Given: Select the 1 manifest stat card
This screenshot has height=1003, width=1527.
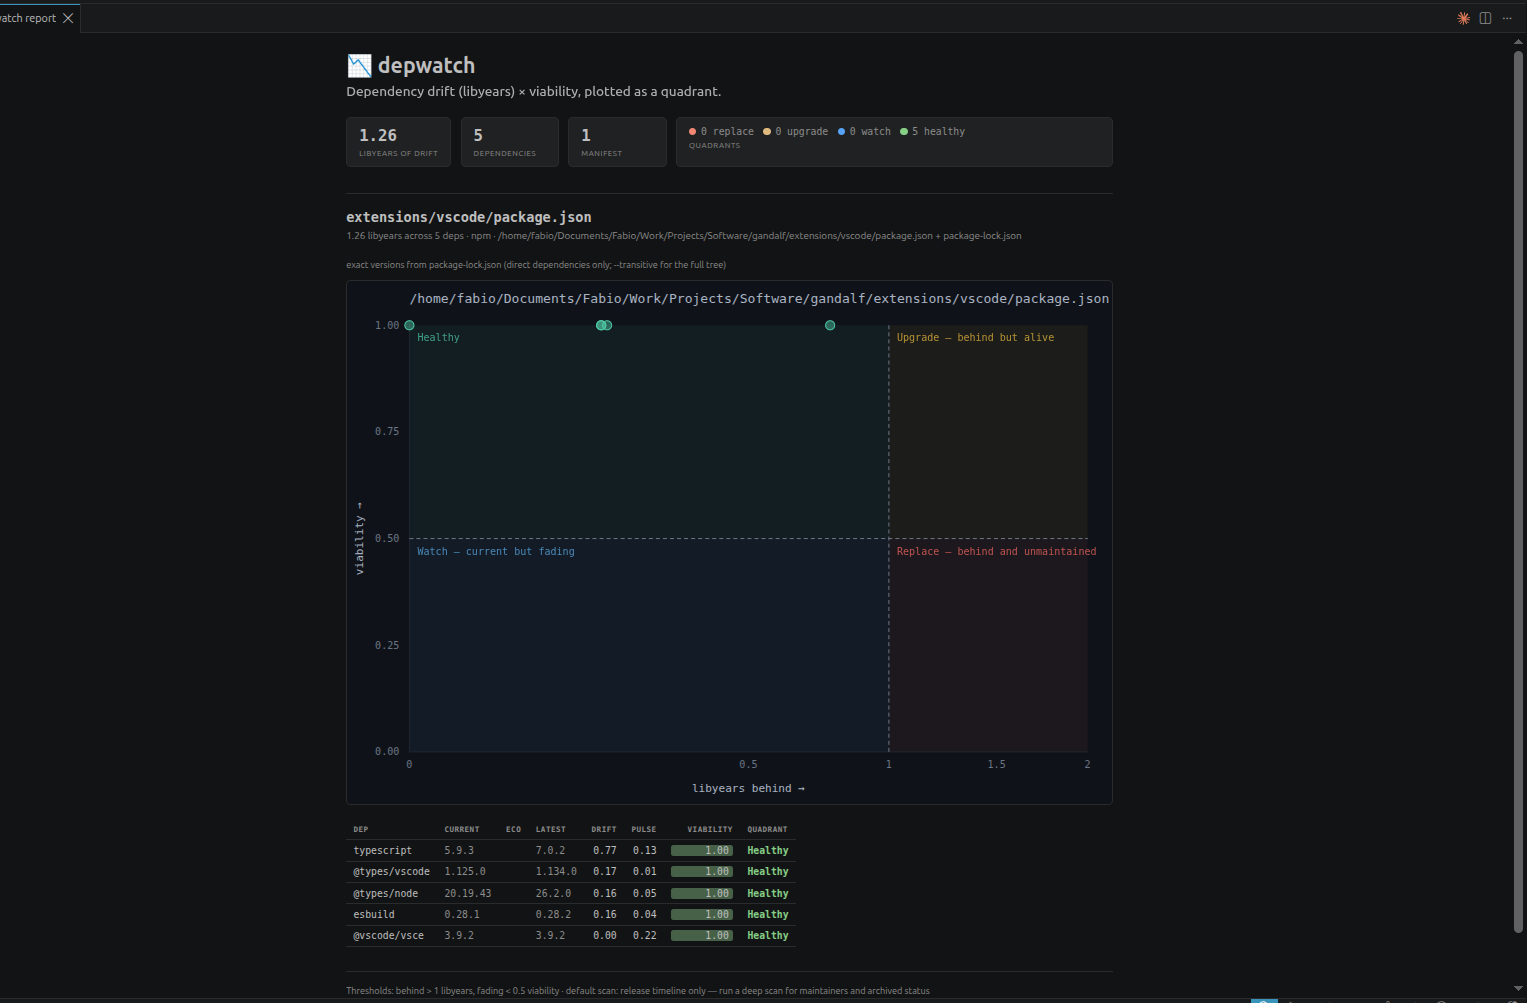Looking at the screenshot, I should point(617,142).
